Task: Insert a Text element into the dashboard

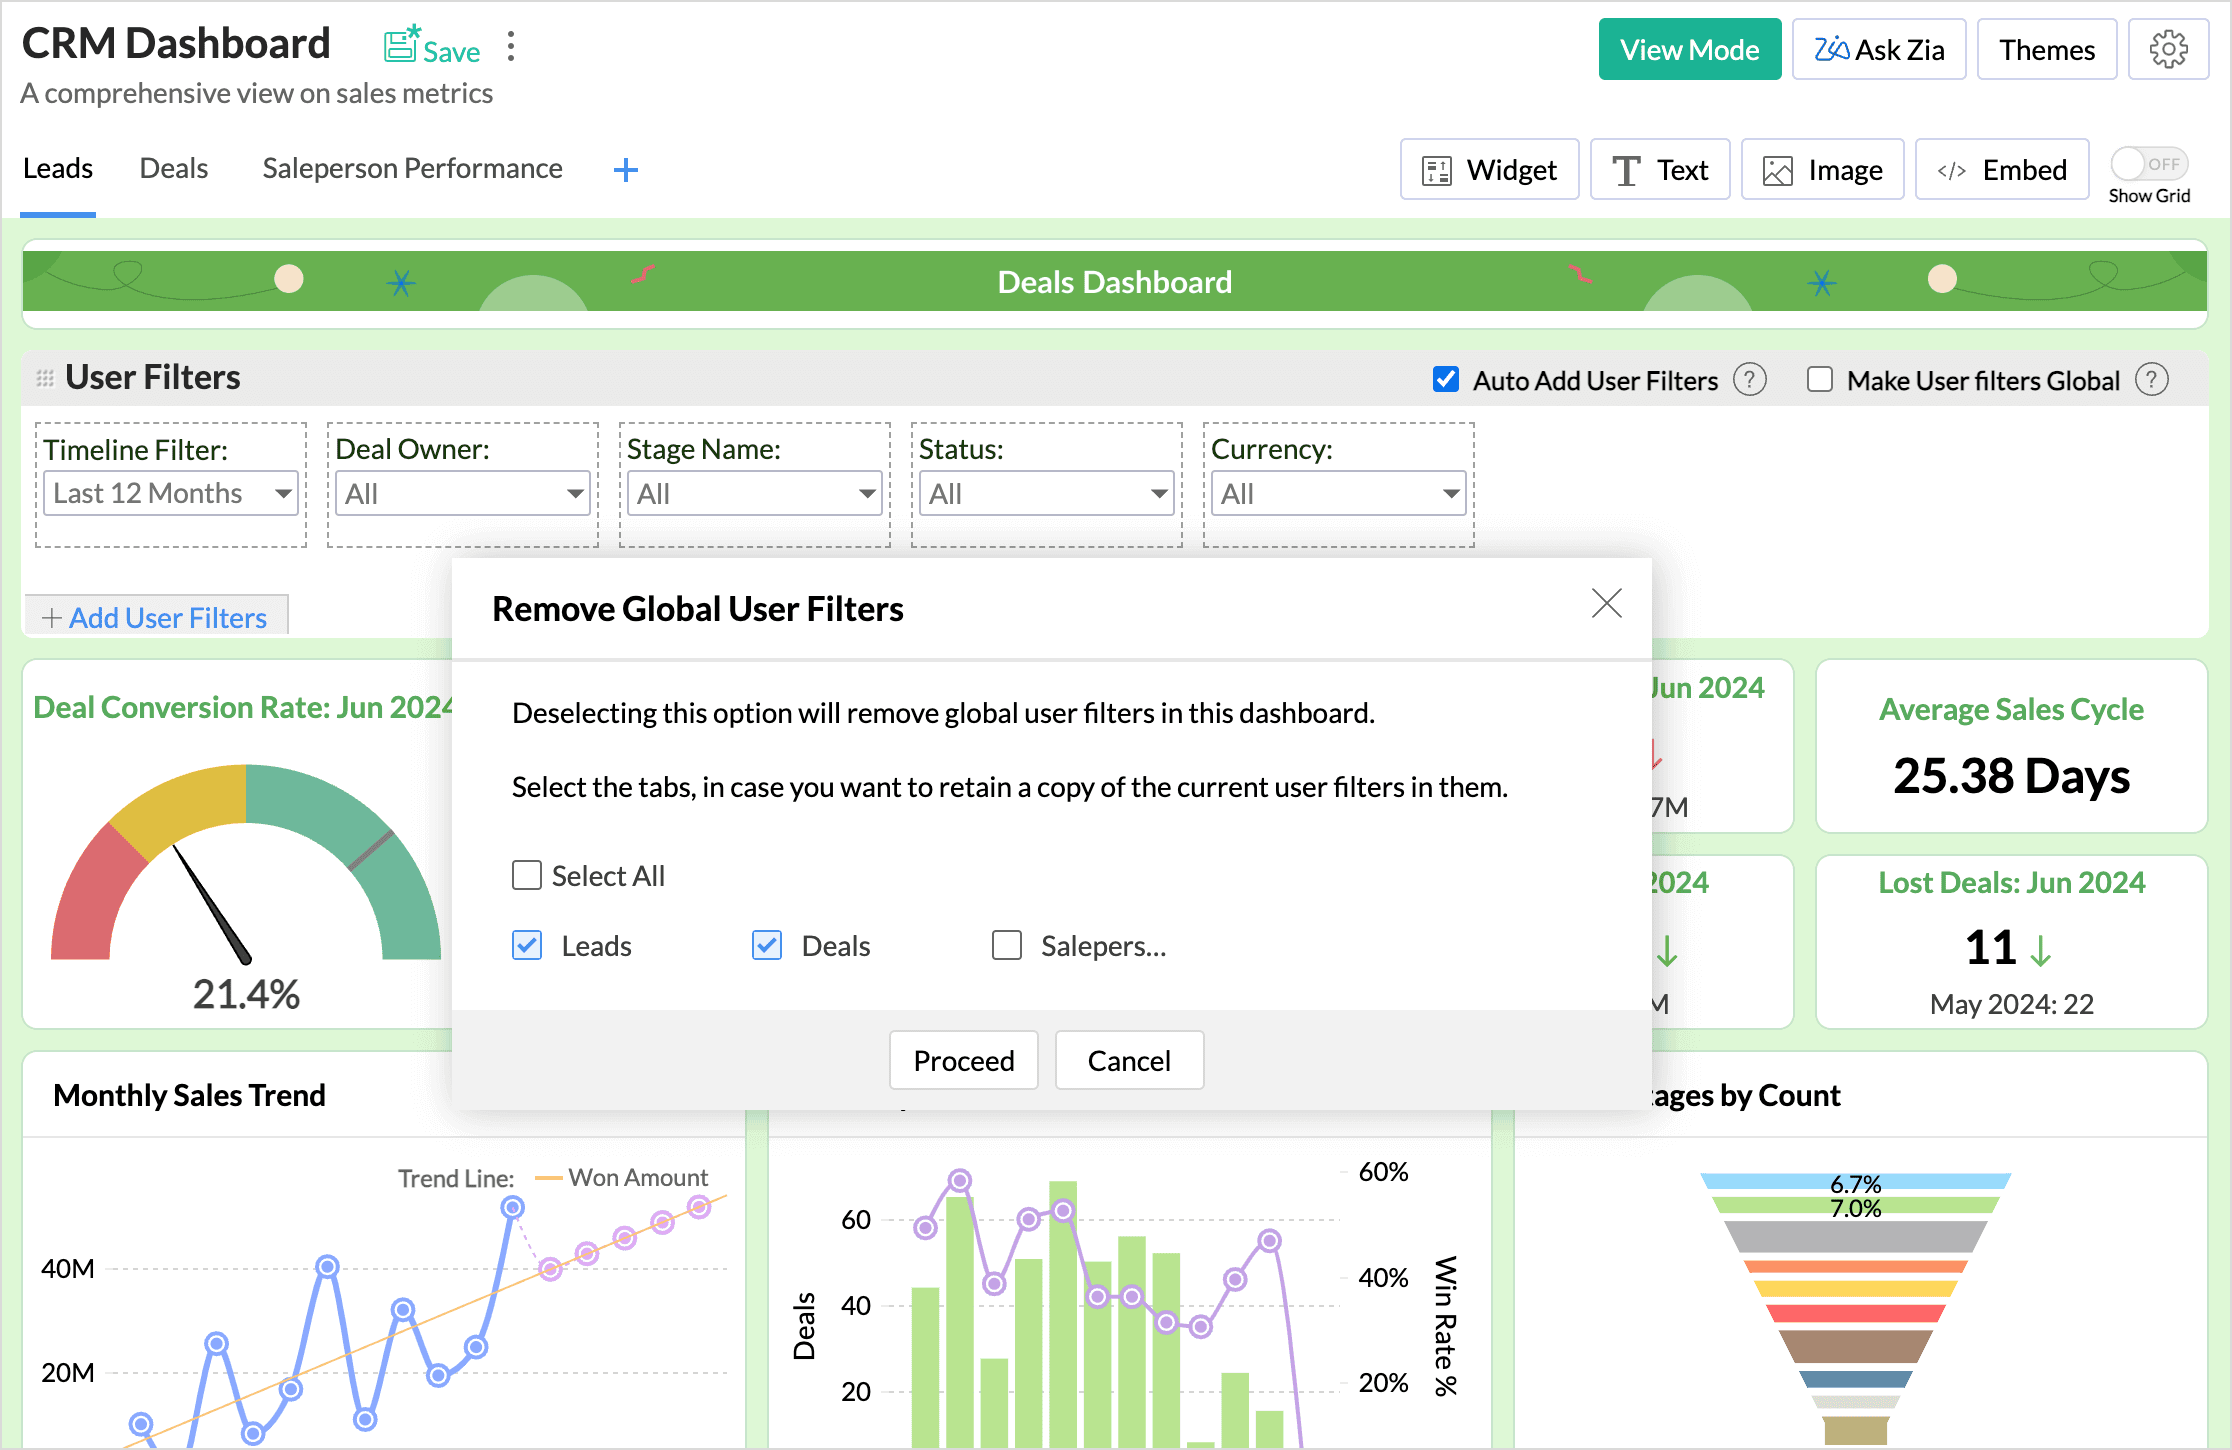Action: click(x=1660, y=169)
